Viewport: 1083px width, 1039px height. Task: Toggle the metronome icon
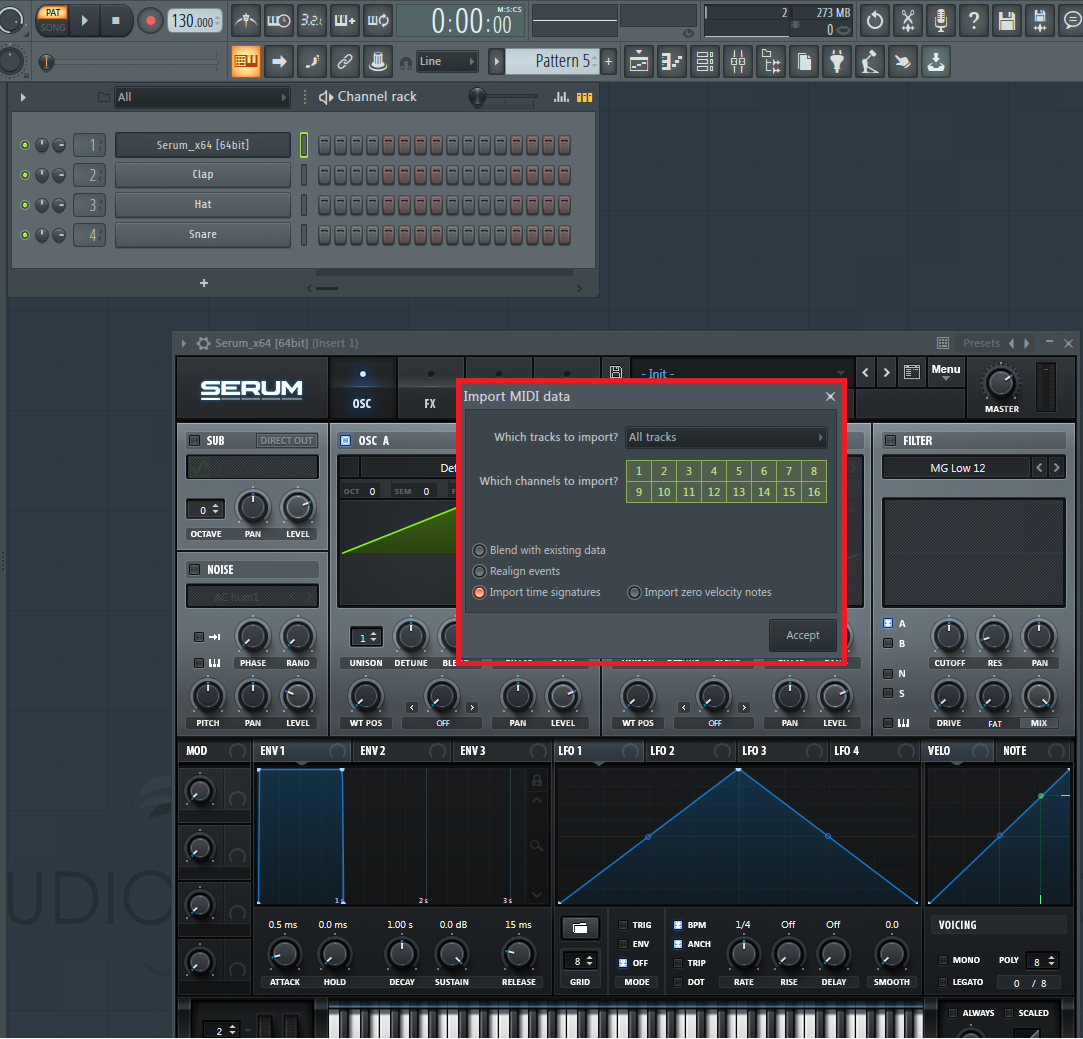[x=246, y=21]
